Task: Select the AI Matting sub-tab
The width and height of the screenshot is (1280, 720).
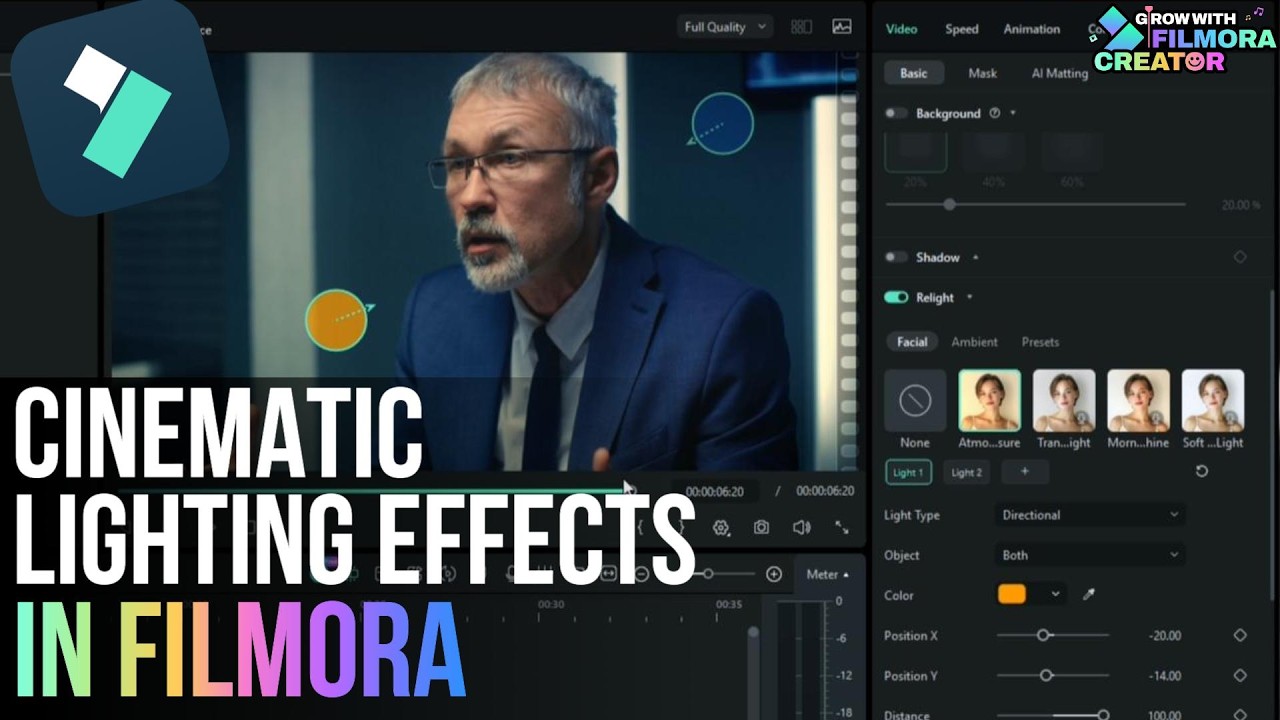Action: pyautogui.click(x=1059, y=73)
